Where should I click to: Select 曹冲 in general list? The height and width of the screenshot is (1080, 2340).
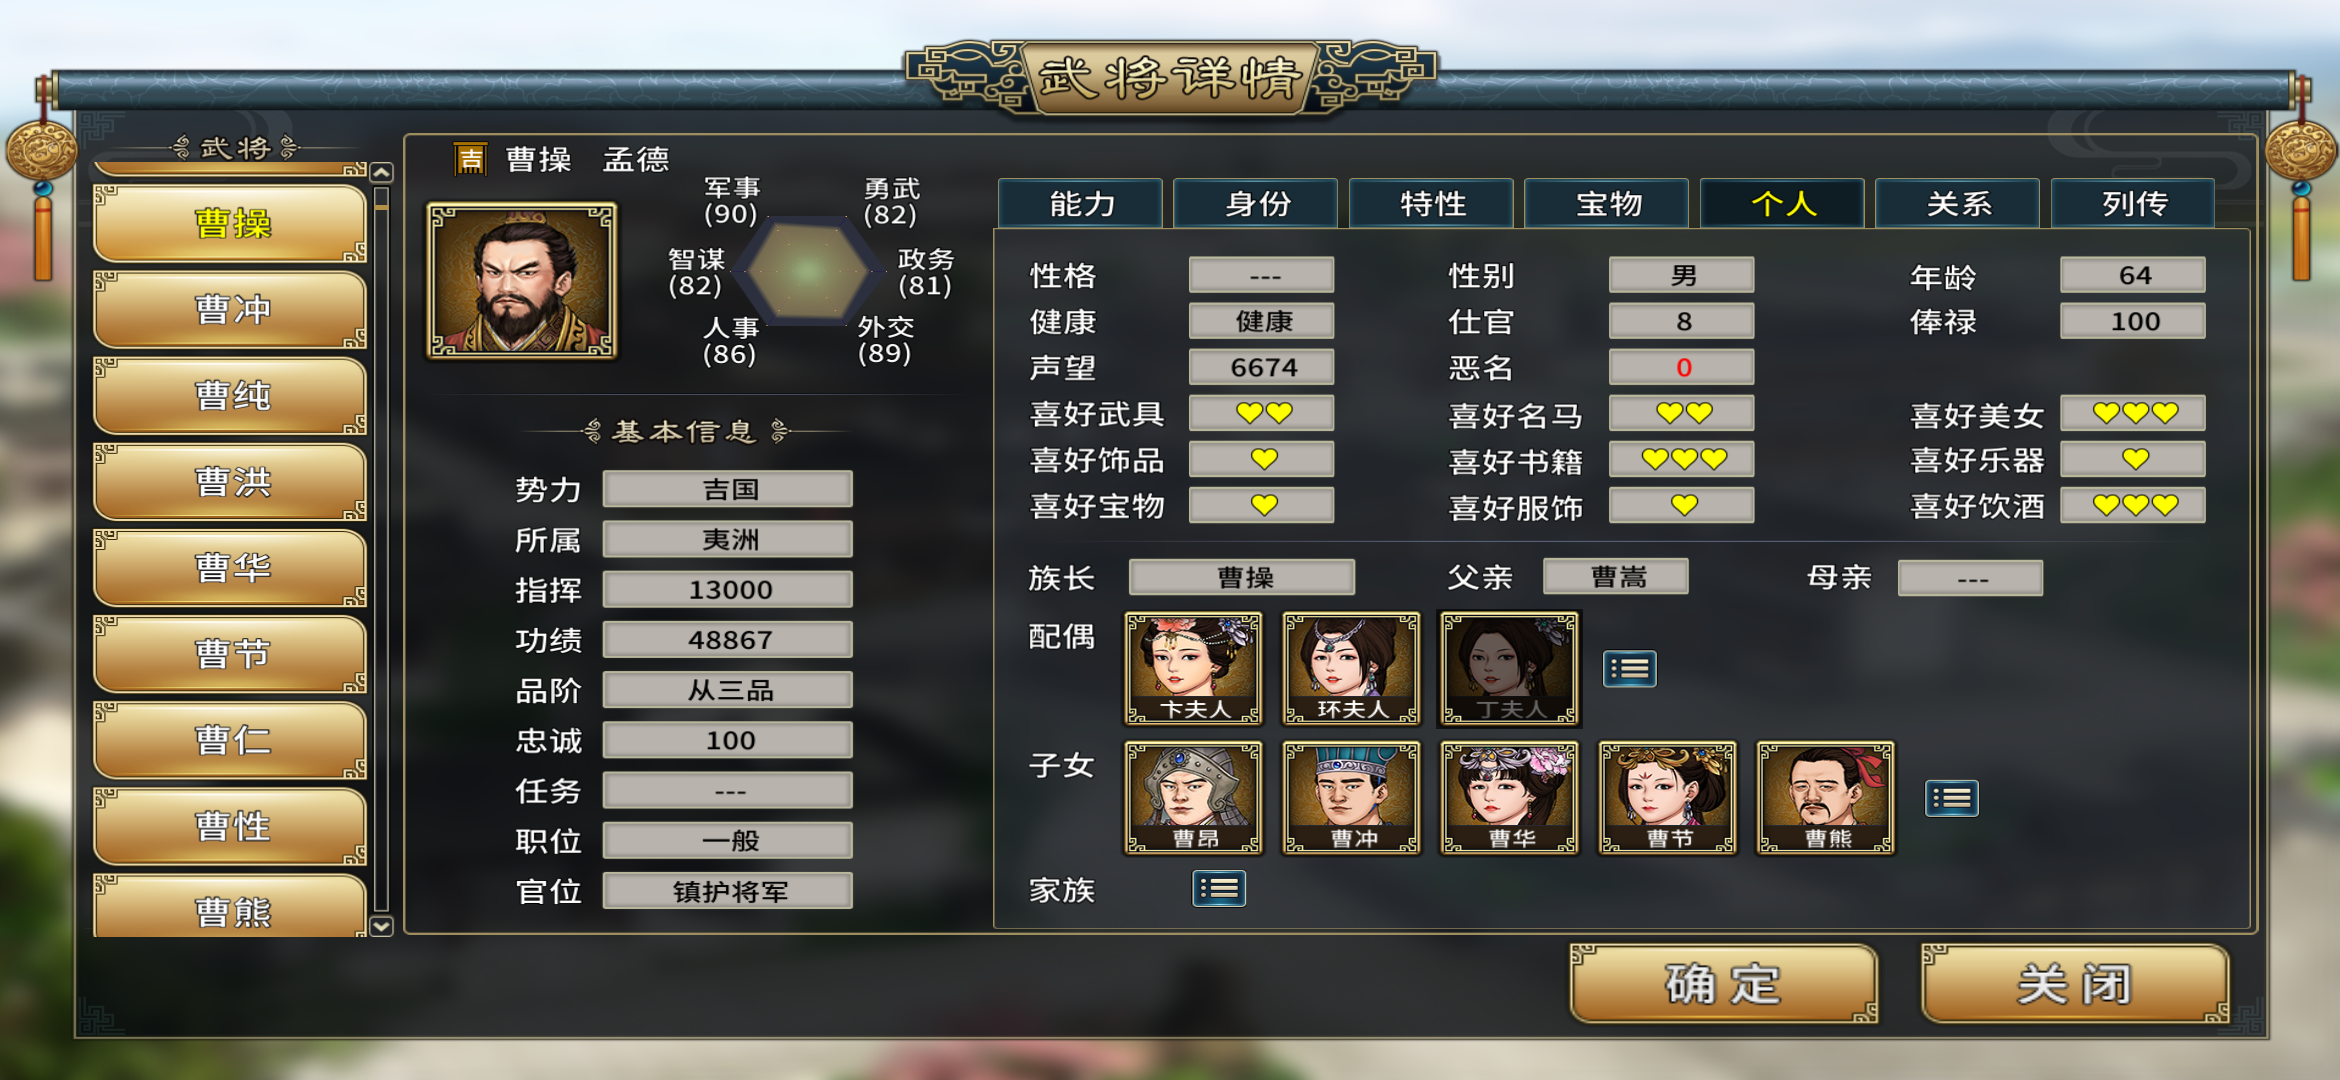point(231,310)
